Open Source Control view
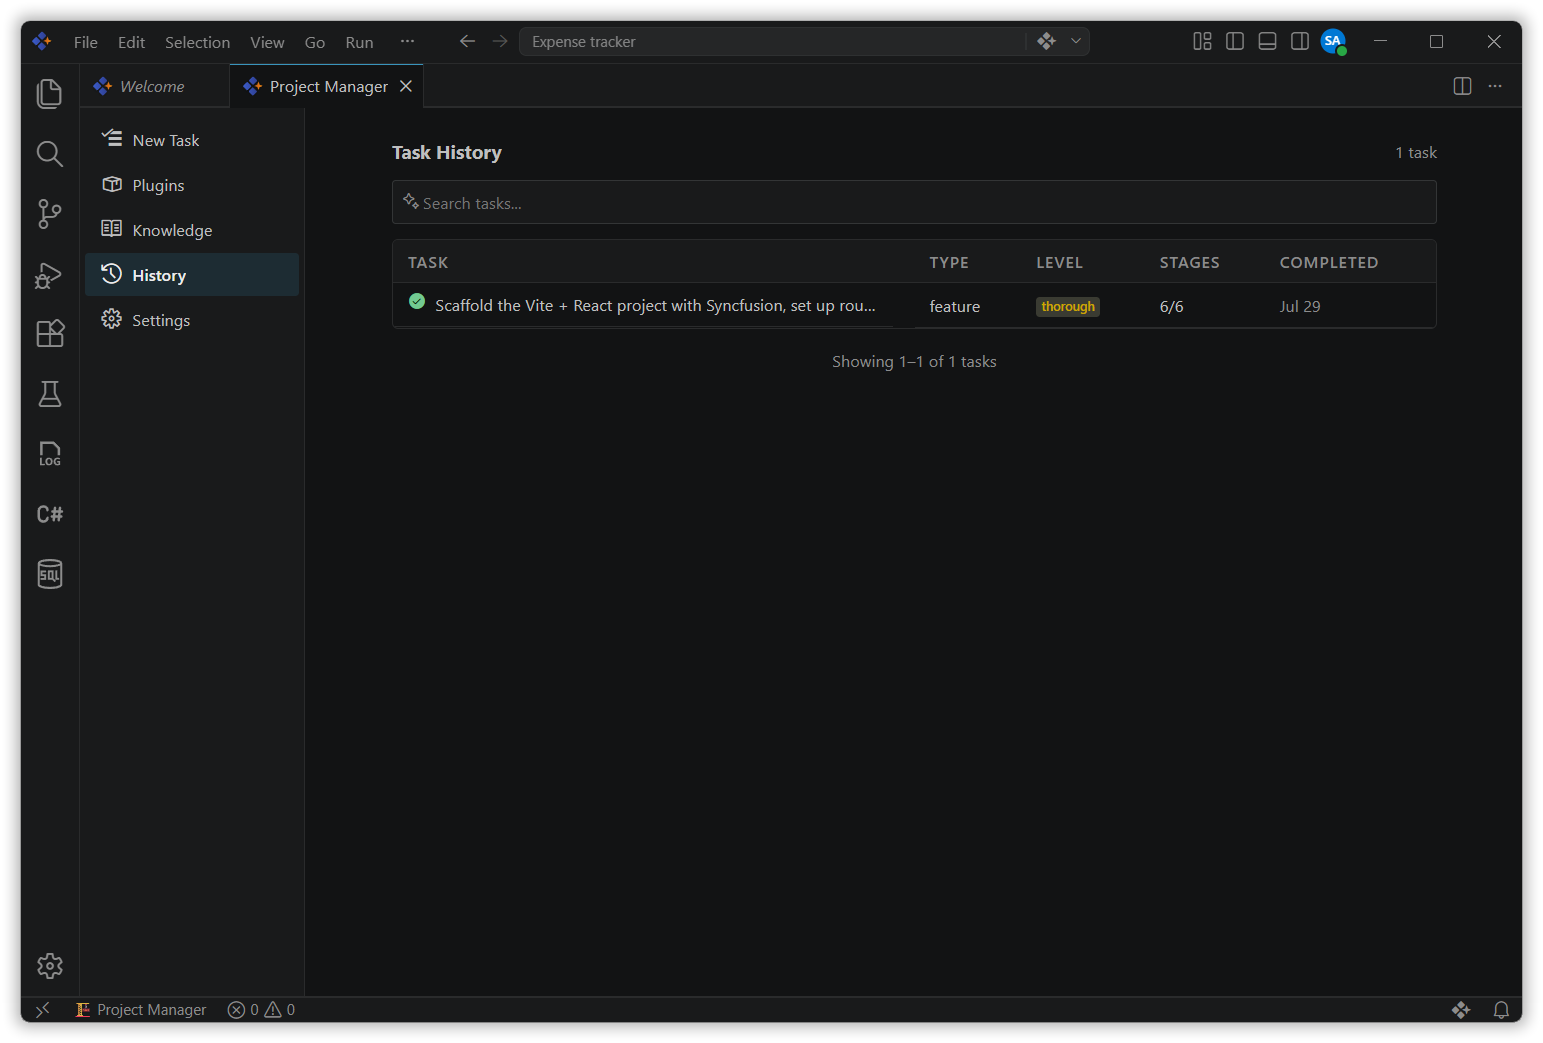This screenshot has height=1043, width=1543. point(49,213)
